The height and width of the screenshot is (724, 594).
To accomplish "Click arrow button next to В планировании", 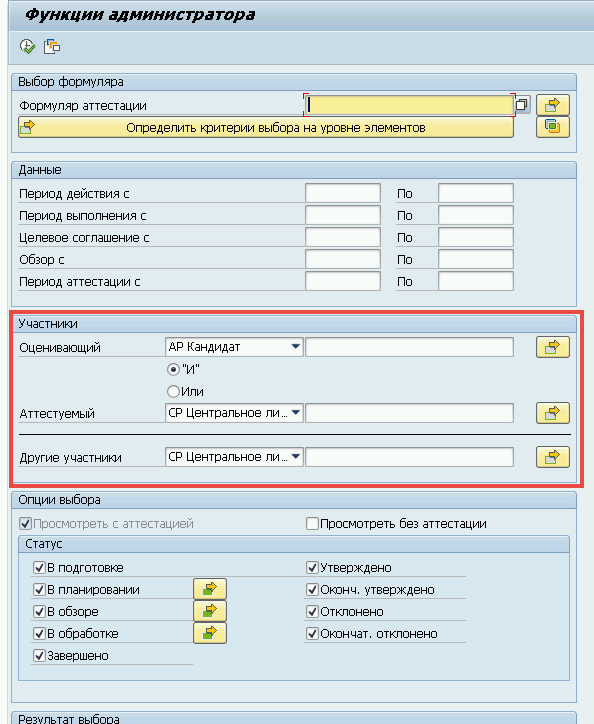I will [210, 589].
